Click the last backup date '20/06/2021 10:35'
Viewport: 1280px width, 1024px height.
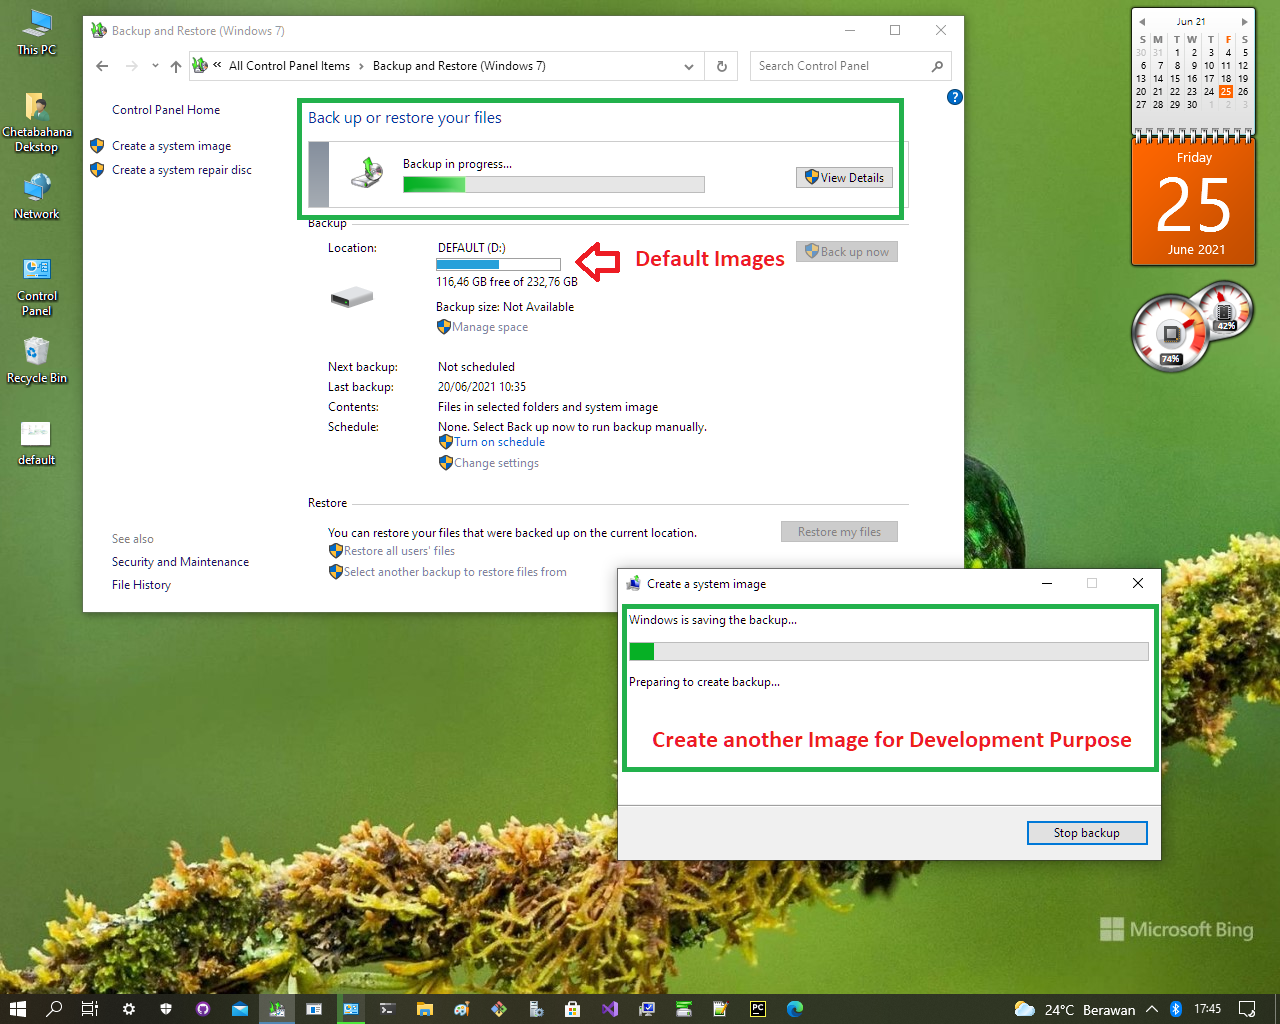(482, 387)
